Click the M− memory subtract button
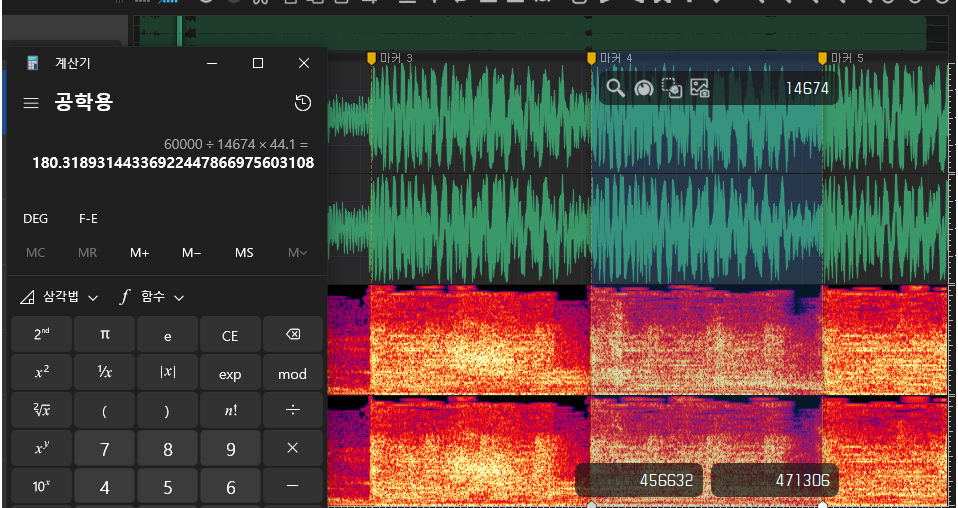This screenshot has height=508, width=958. click(x=192, y=252)
